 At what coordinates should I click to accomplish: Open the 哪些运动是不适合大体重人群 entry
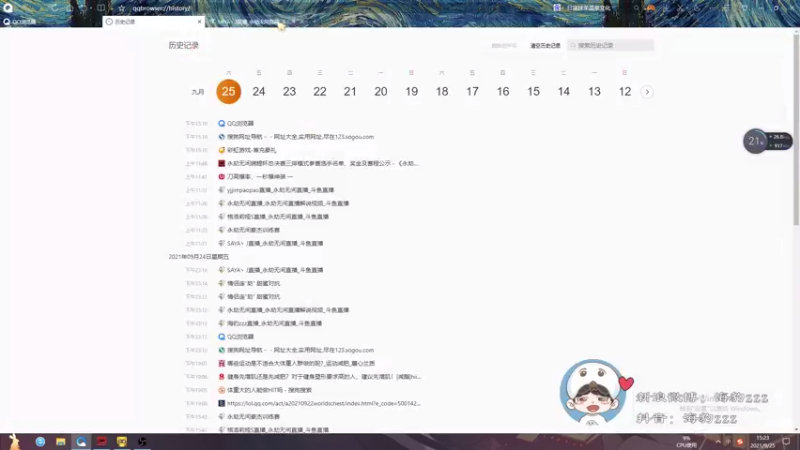pyautogui.click(x=301, y=363)
